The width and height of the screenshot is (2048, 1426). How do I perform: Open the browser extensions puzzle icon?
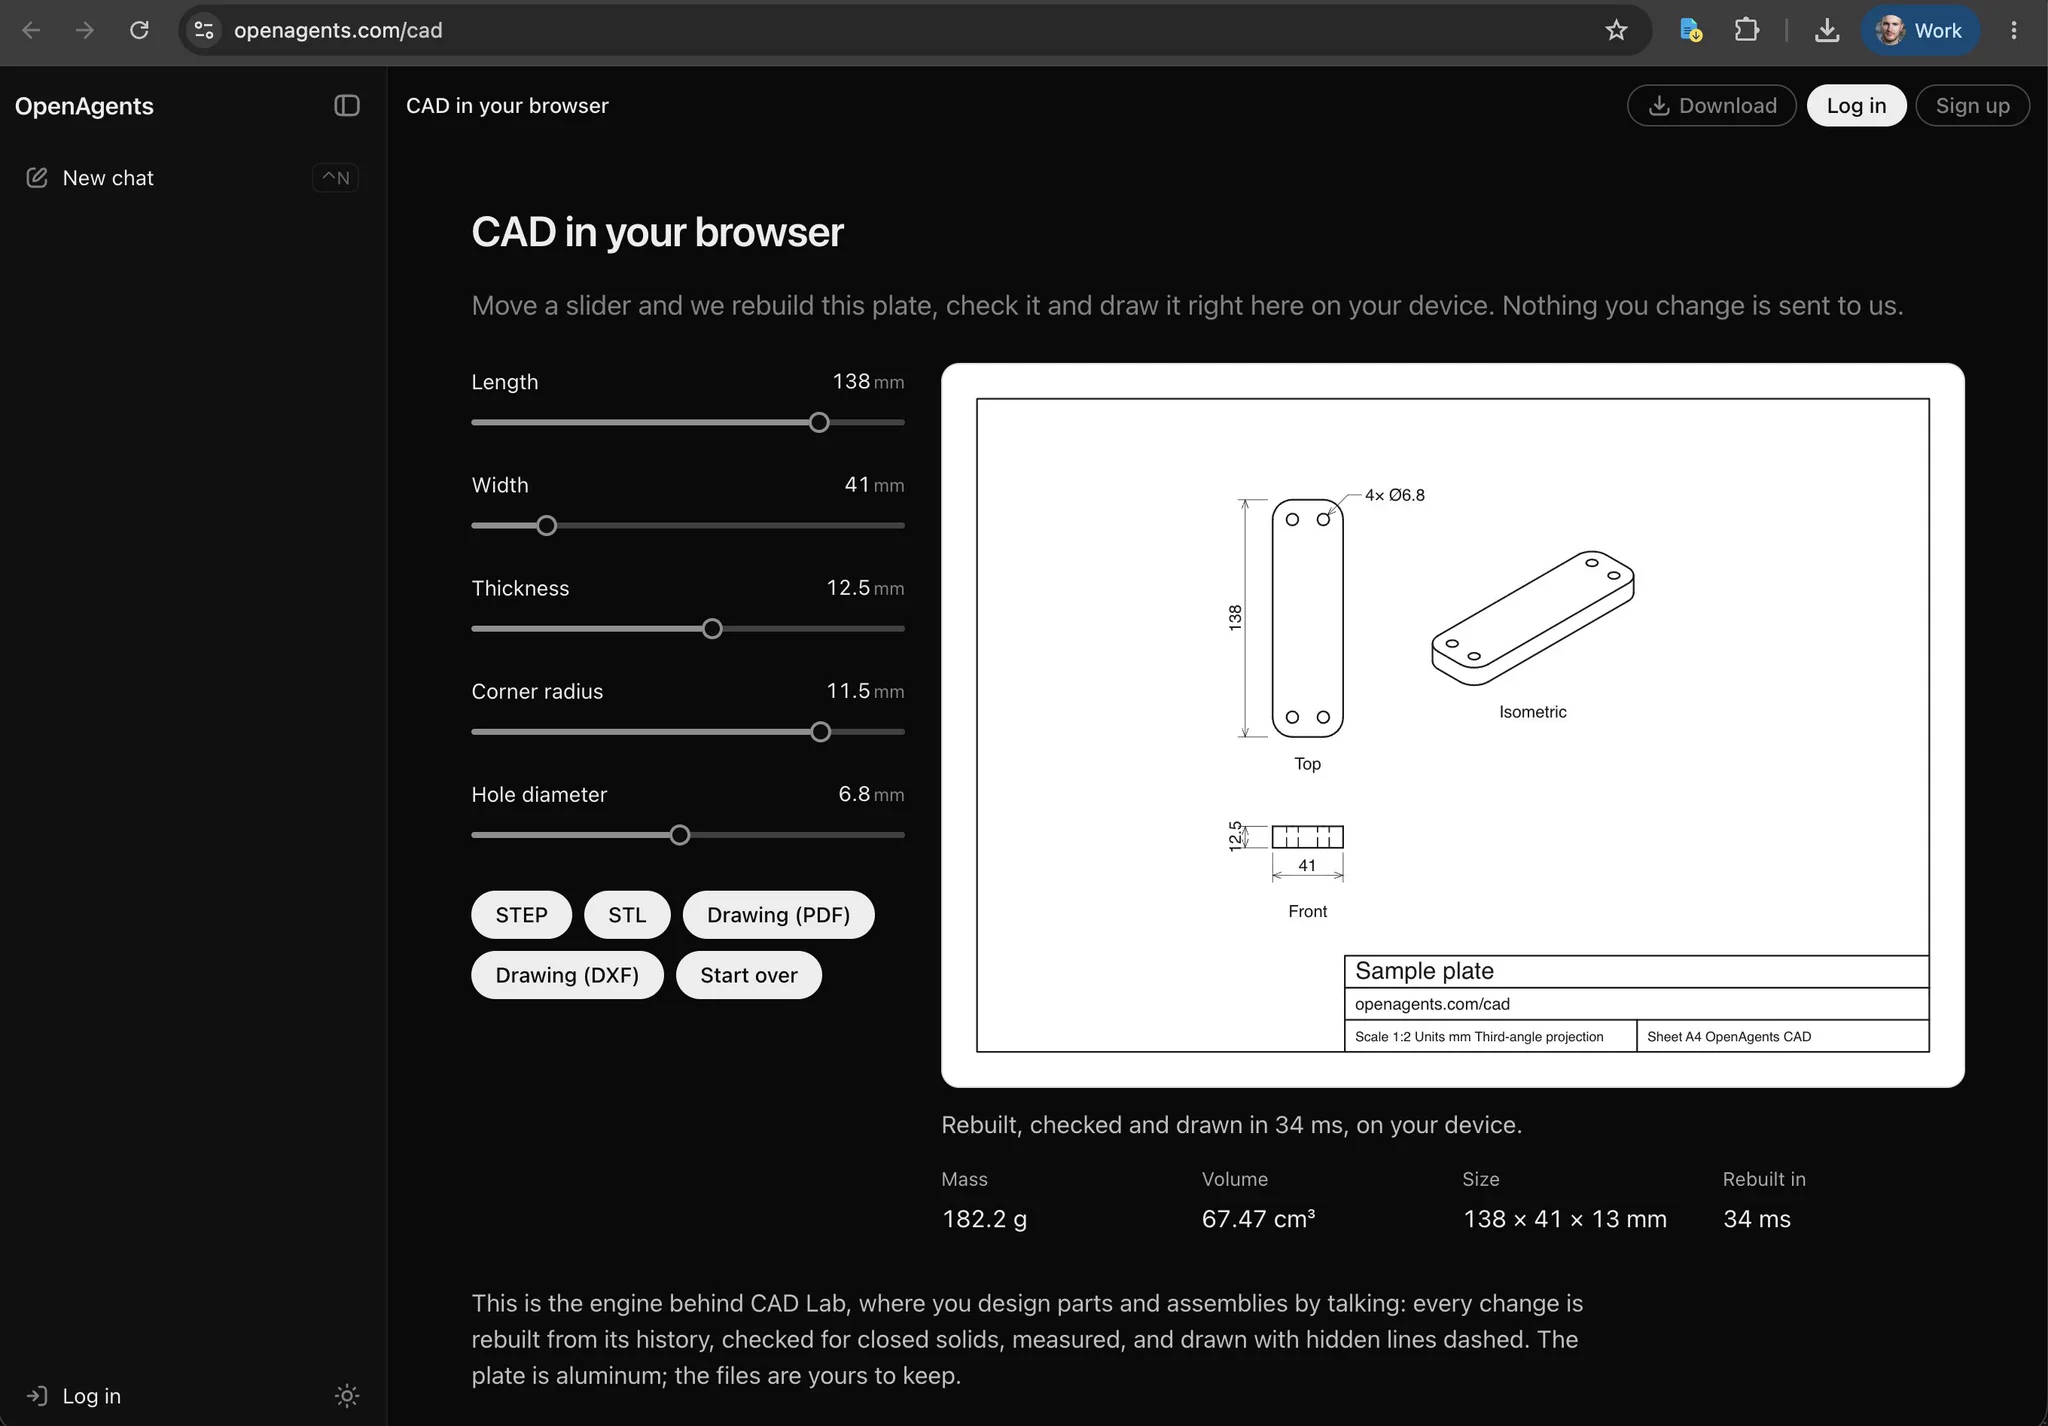click(1746, 30)
